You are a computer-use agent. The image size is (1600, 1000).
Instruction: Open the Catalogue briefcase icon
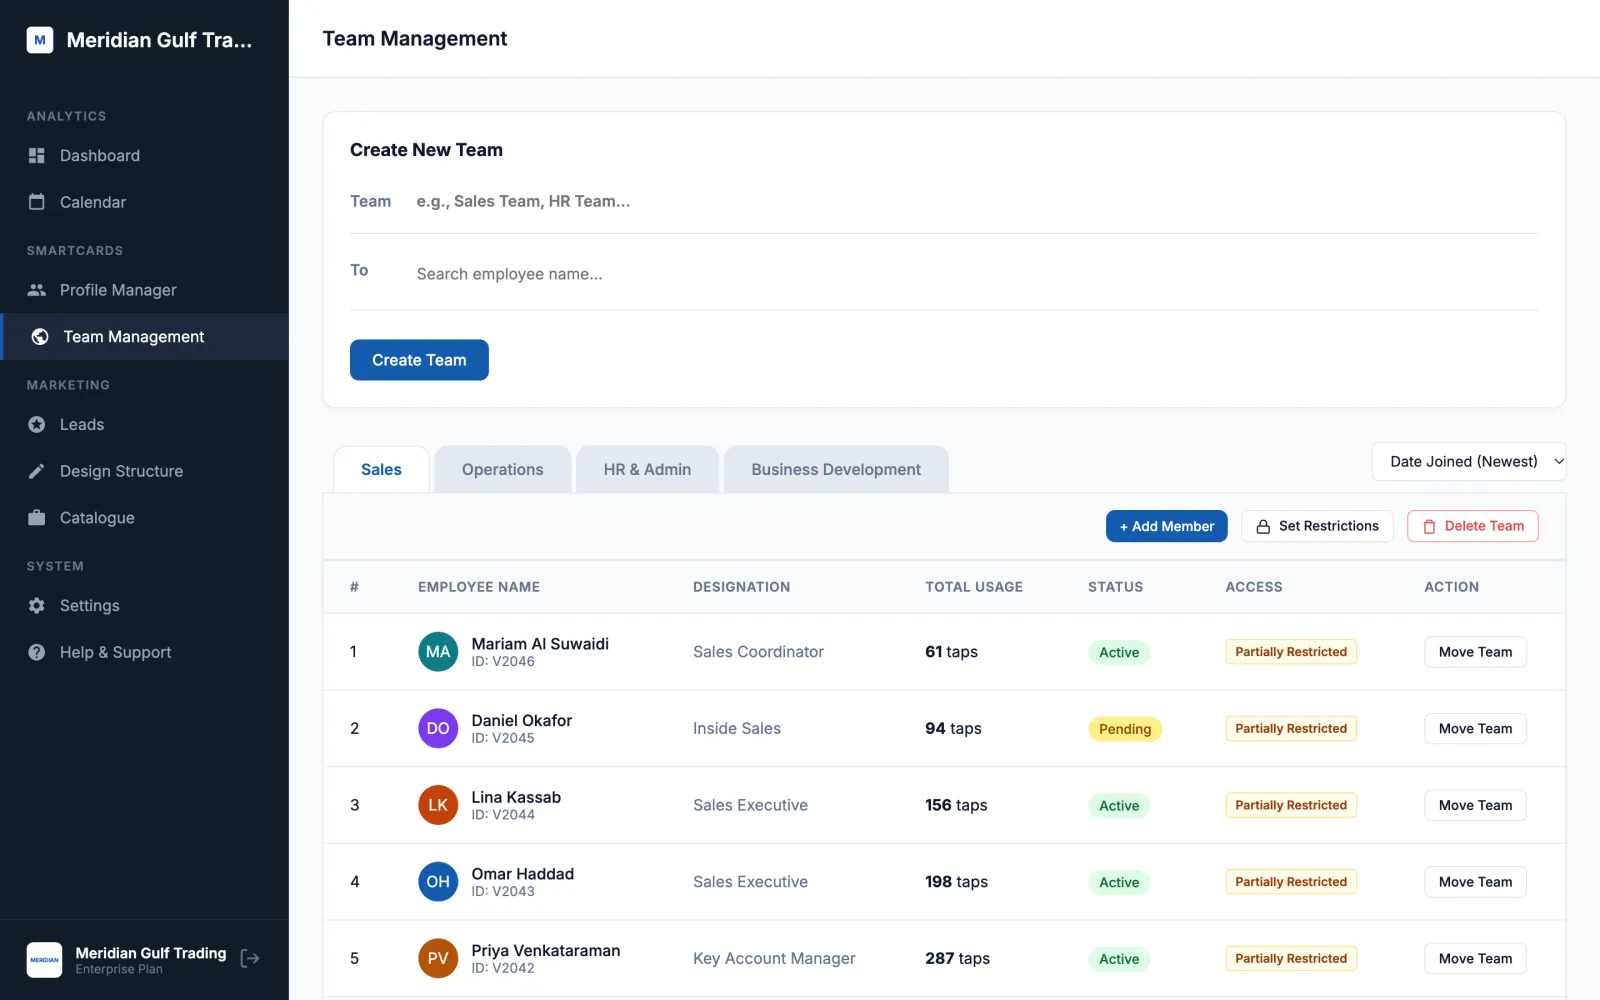tap(37, 518)
